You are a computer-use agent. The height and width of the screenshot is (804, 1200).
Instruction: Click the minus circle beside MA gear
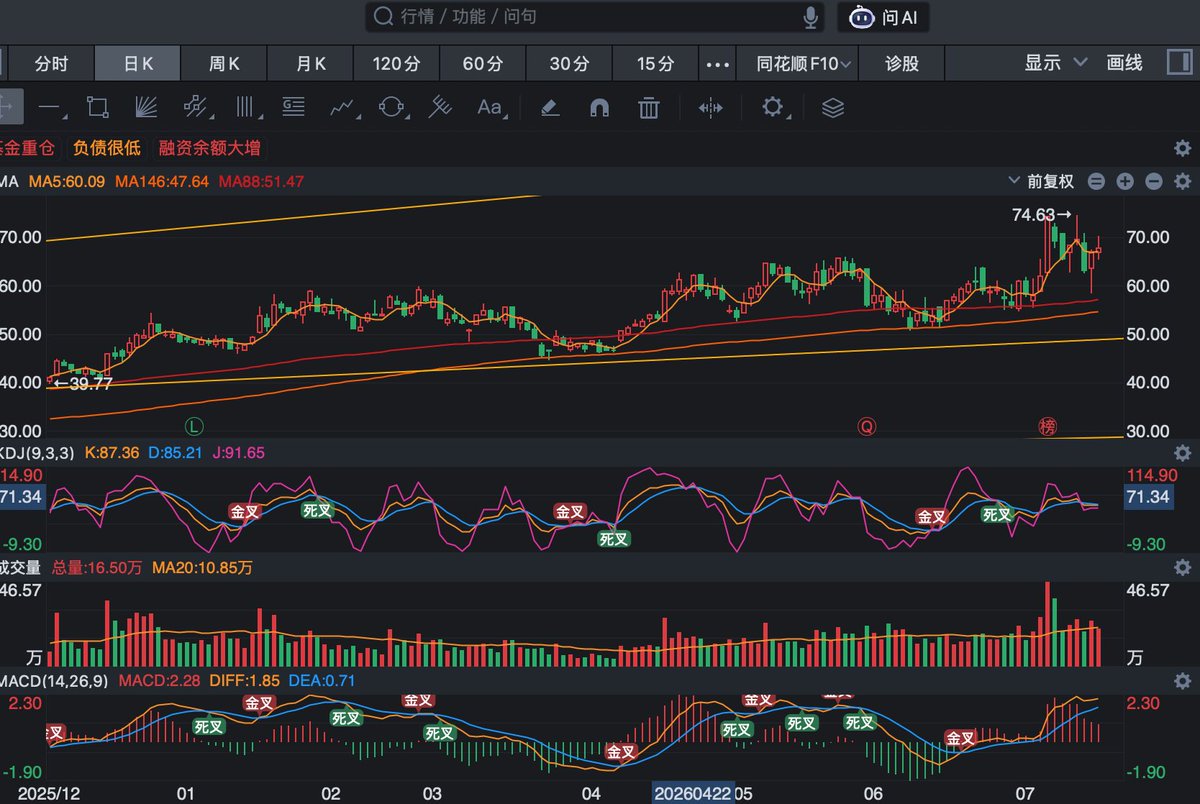[x=1154, y=181]
